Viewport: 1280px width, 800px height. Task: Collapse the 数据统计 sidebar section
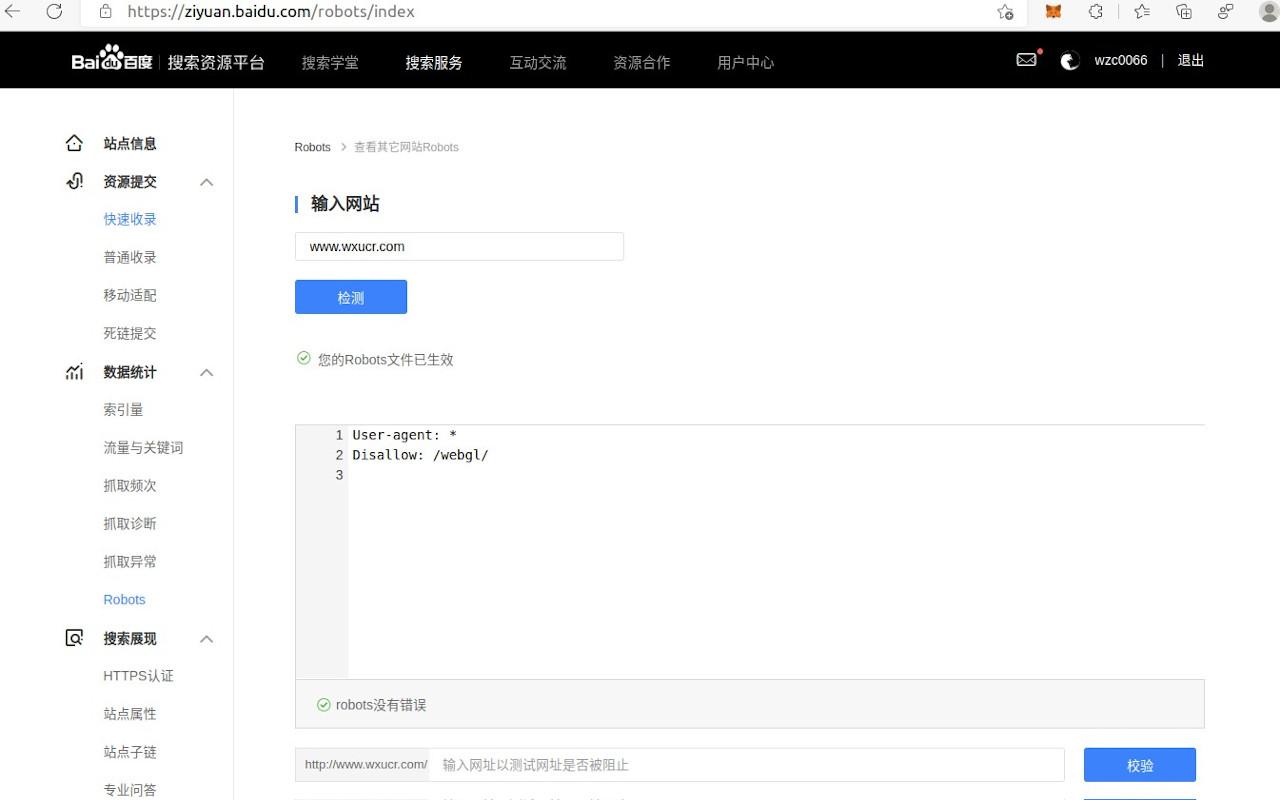pyautogui.click(x=206, y=372)
